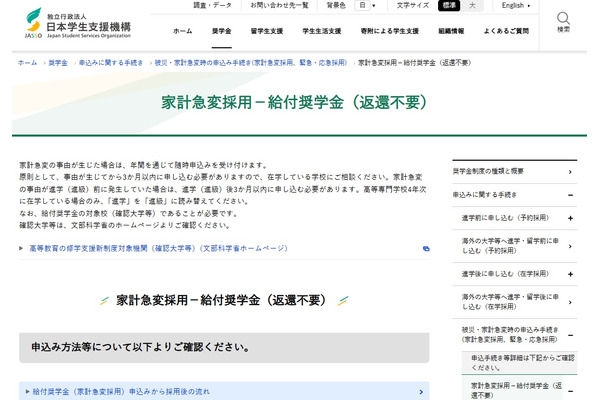Click the 奨学金 breadcrumb link
Image resolution: width=600 pixels, height=400 pixels.
click(58, 63)
